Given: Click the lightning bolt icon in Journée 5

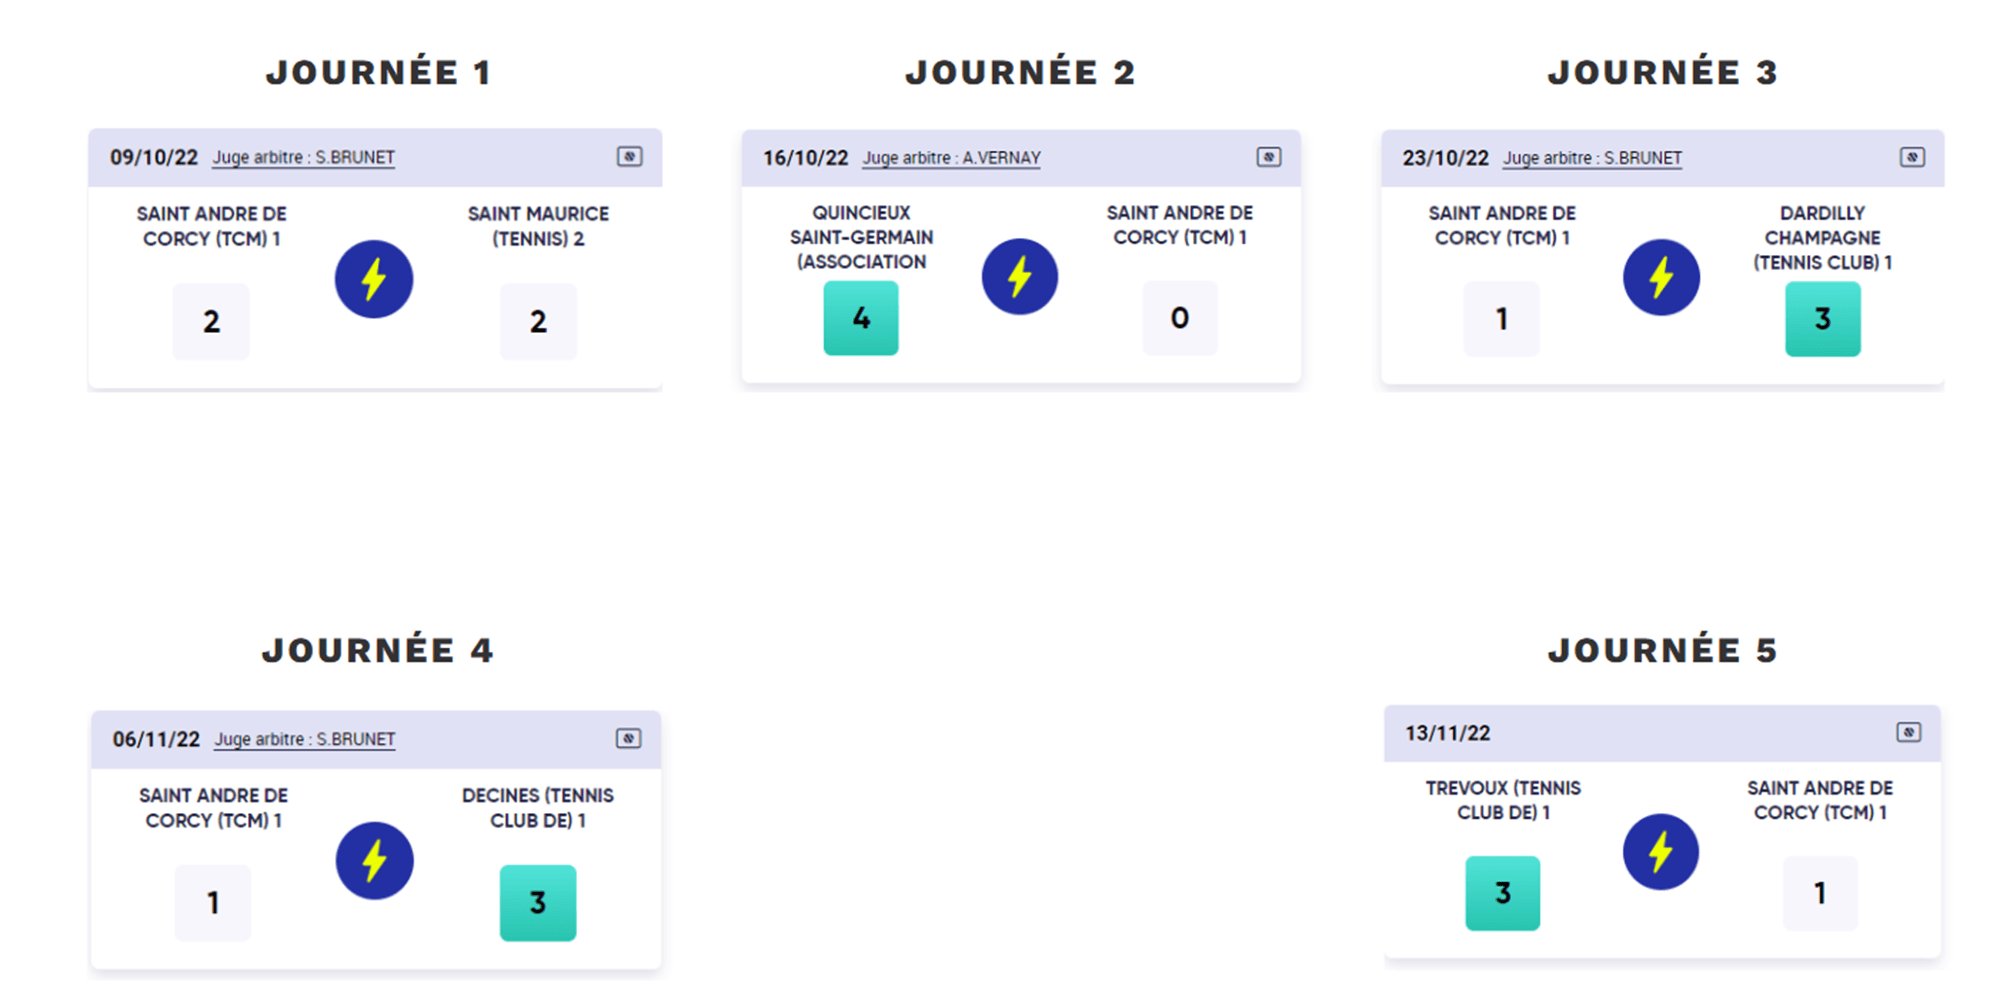Looking at the screenshot, I should coord(1661,852).
